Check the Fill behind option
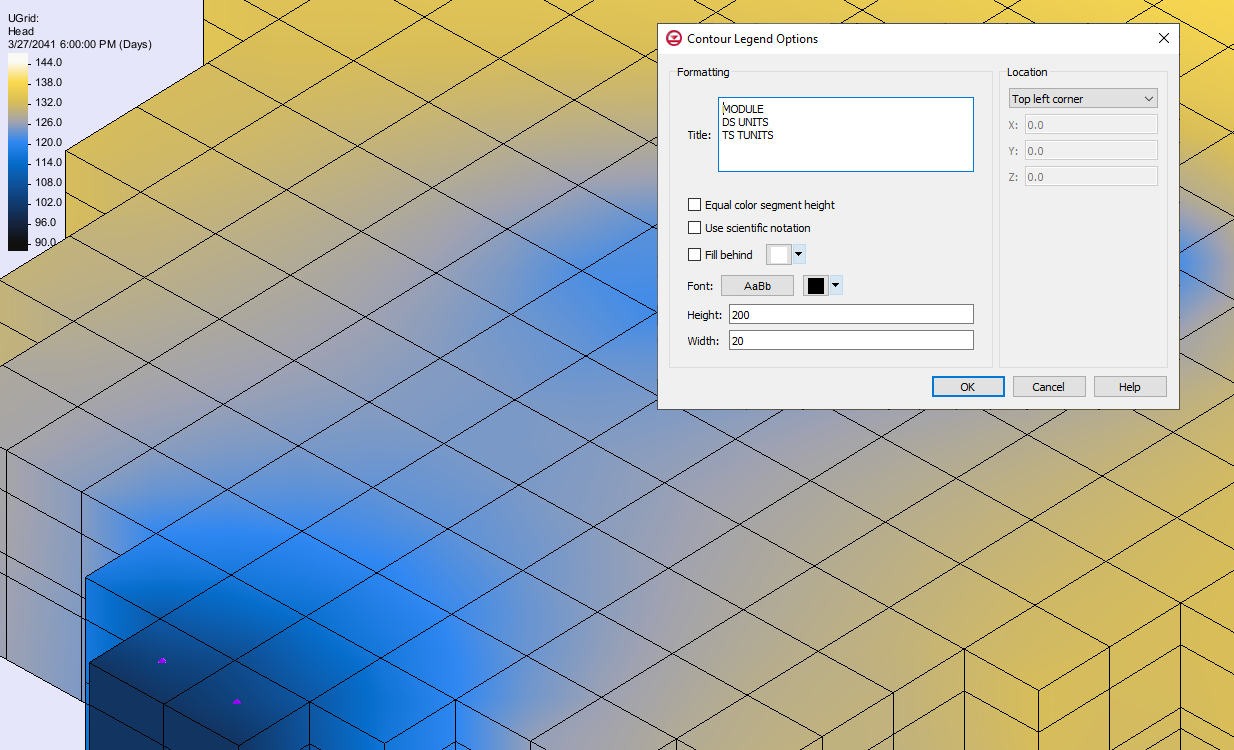Viewport: 1234px width, 750px height. click(695, 255)
